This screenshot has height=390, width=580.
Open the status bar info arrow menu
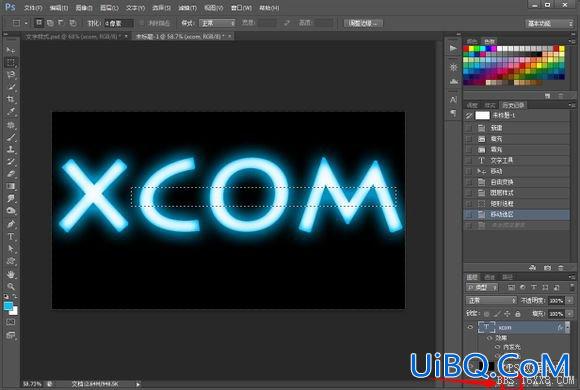point(138,384)
